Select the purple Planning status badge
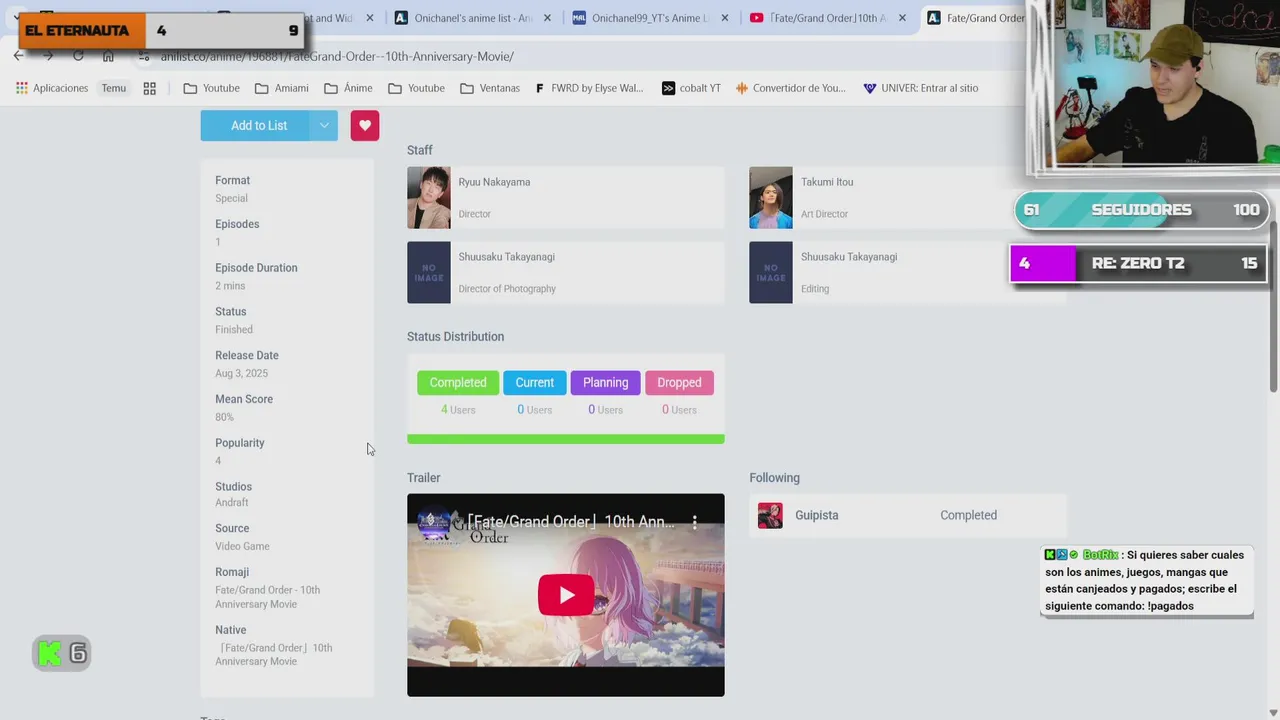1280x720 pixels. (605, 383)
